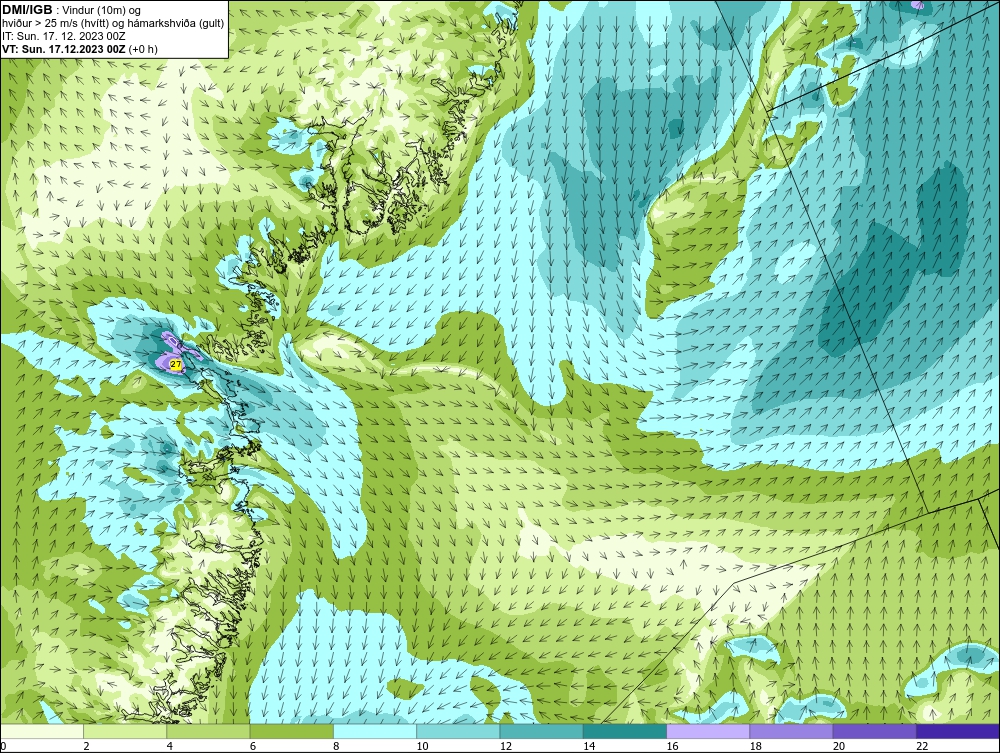The image size is (1000, 753).
Task: Select the 16–18 m/s lavender legend swatch
Action: click(708, 731)
